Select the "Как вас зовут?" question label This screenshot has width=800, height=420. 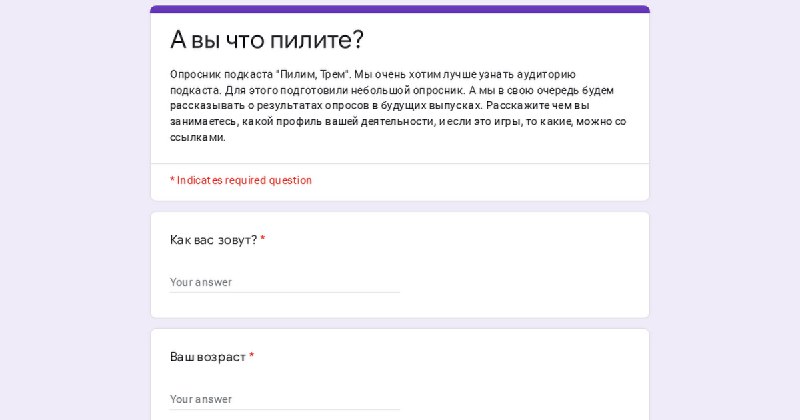[x=213, y=240]
